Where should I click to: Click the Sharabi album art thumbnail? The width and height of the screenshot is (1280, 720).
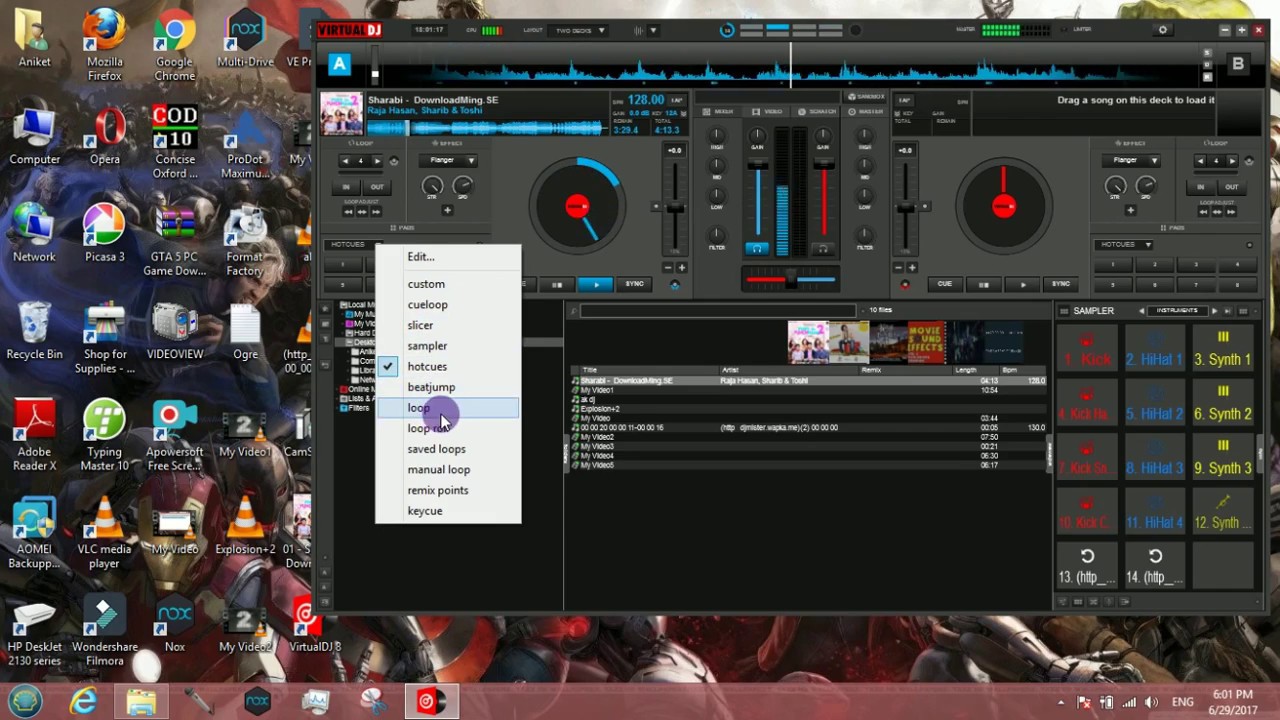(x=807, y=343)
